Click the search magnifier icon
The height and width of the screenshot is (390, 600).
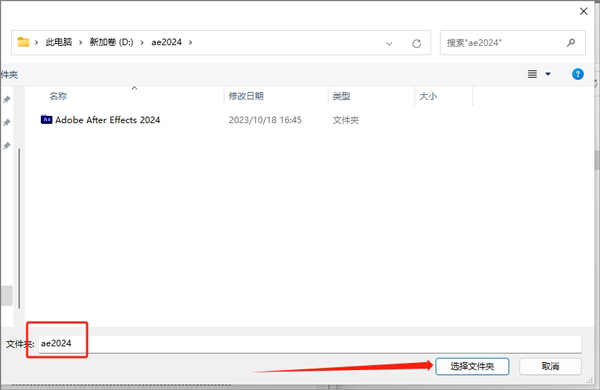(571, 42)
